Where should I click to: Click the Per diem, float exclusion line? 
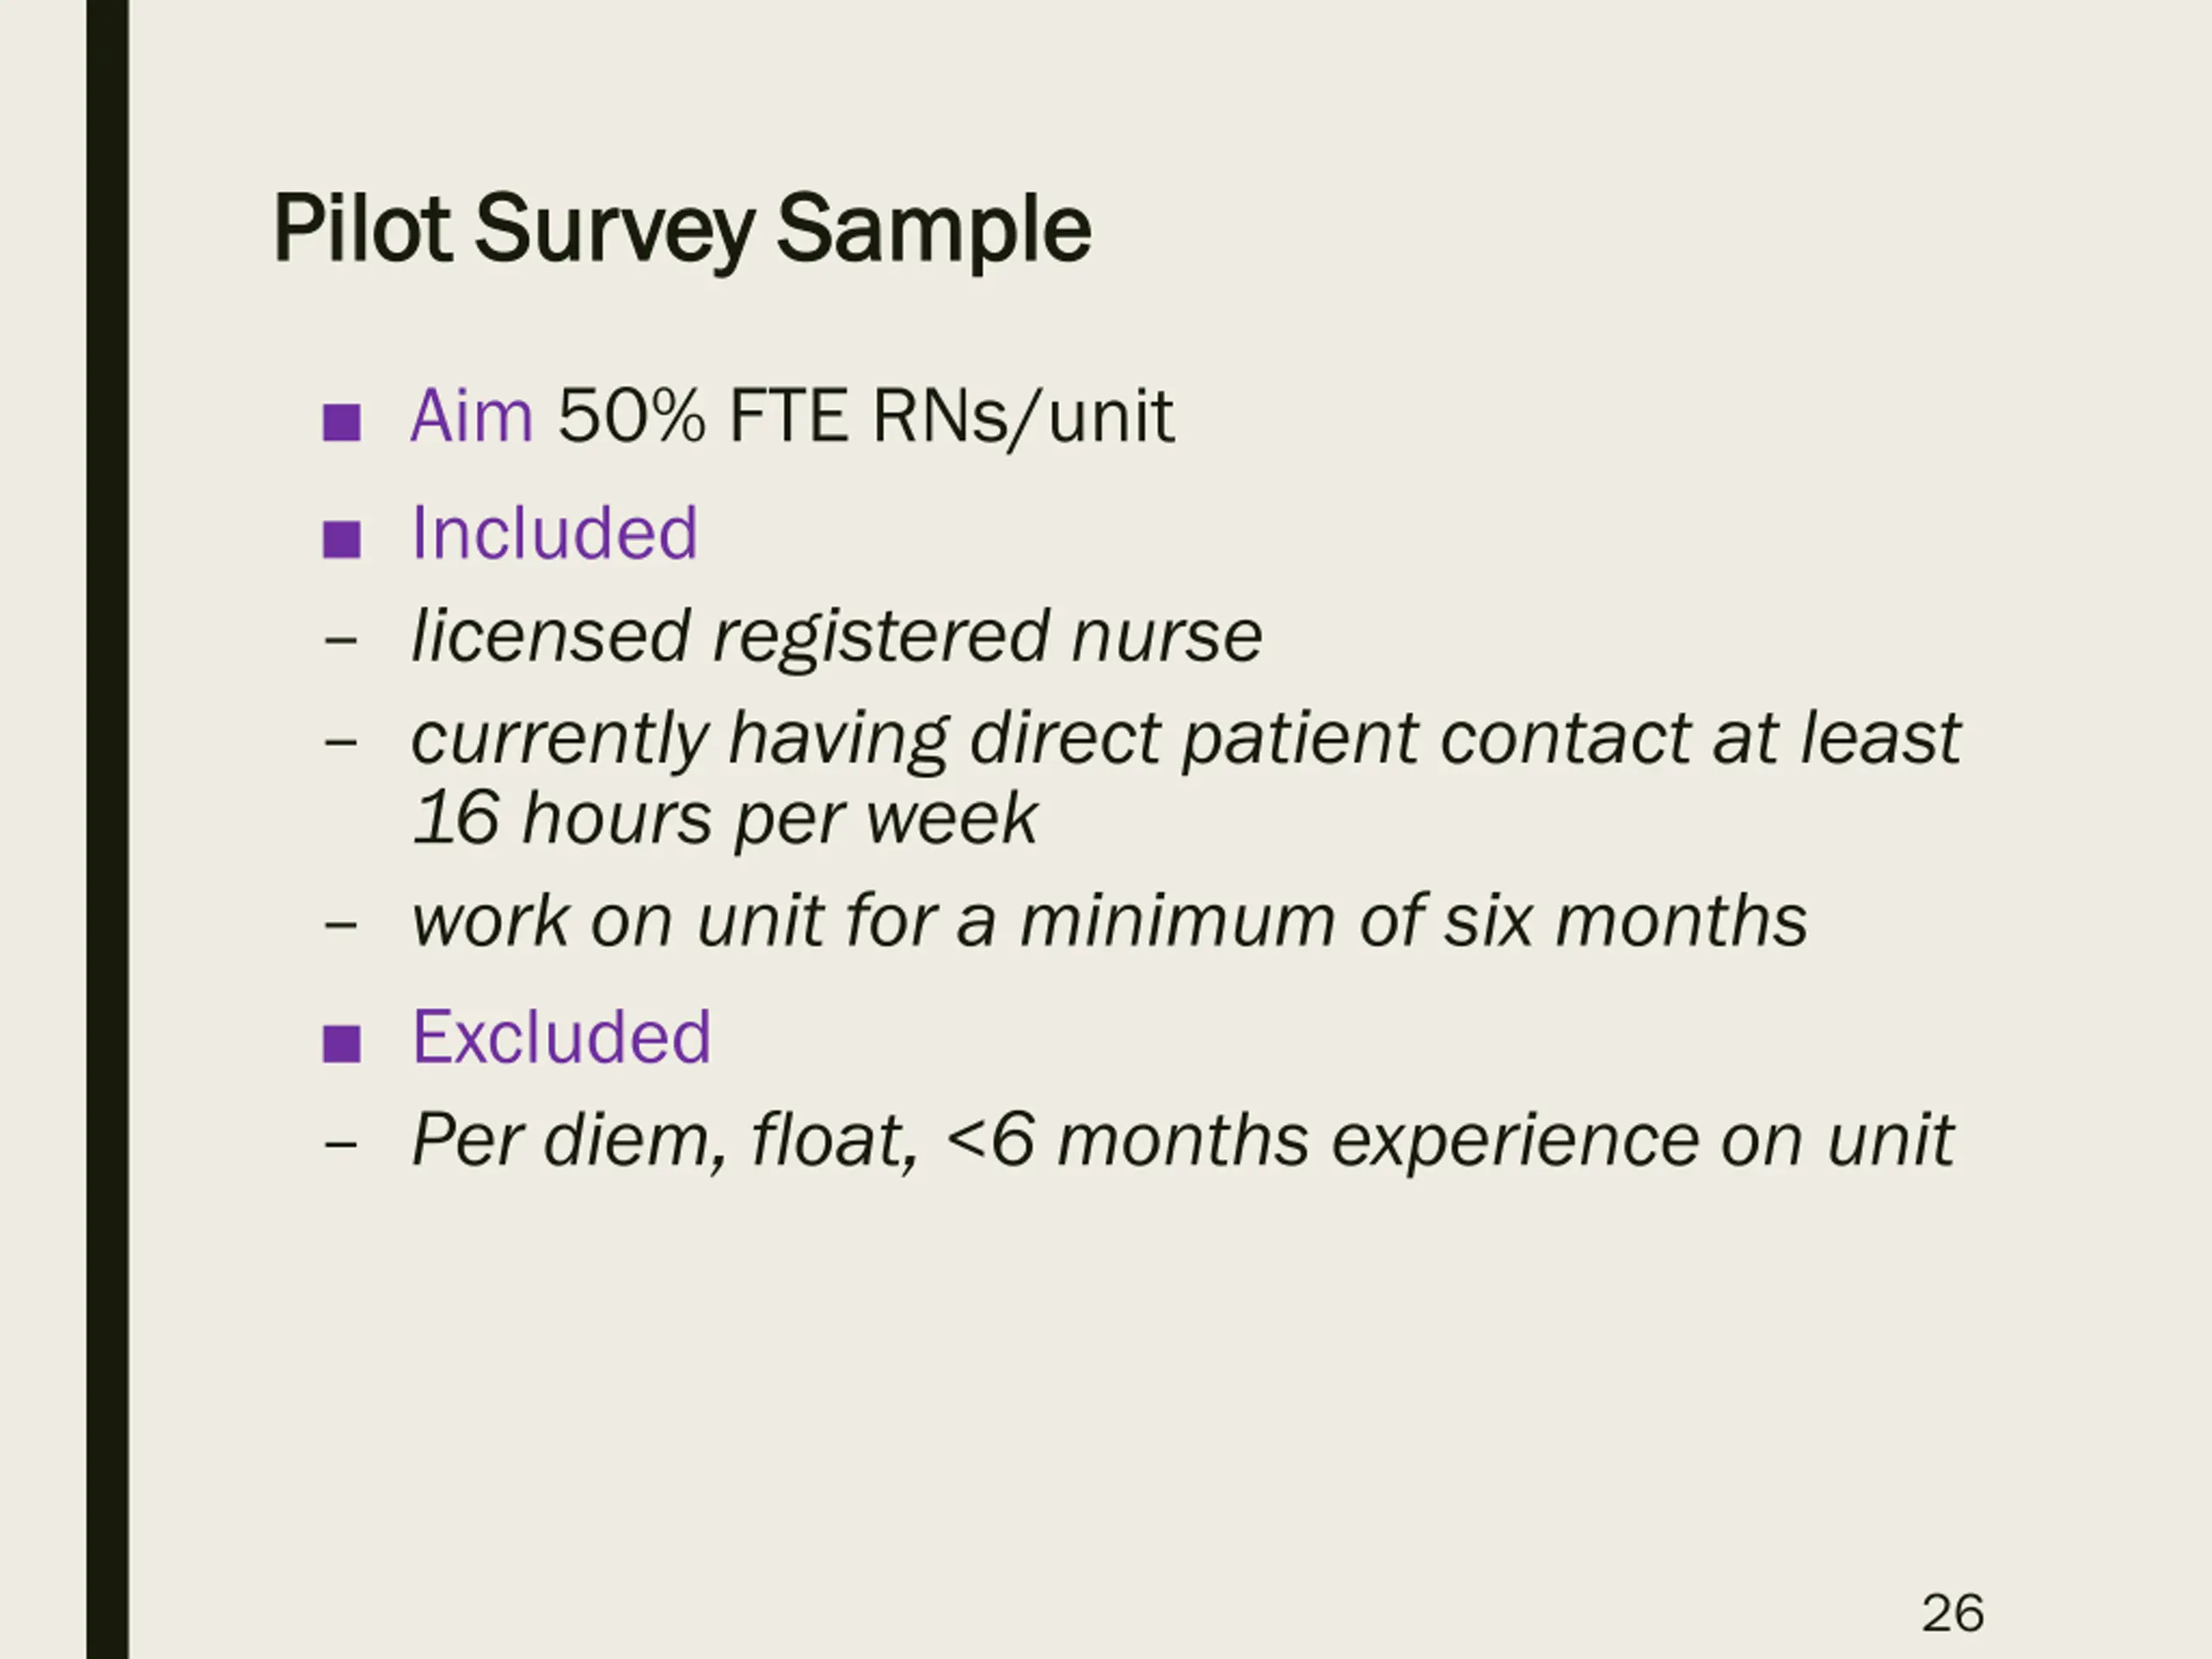pyautogui.click(x=1182, y=1139)
